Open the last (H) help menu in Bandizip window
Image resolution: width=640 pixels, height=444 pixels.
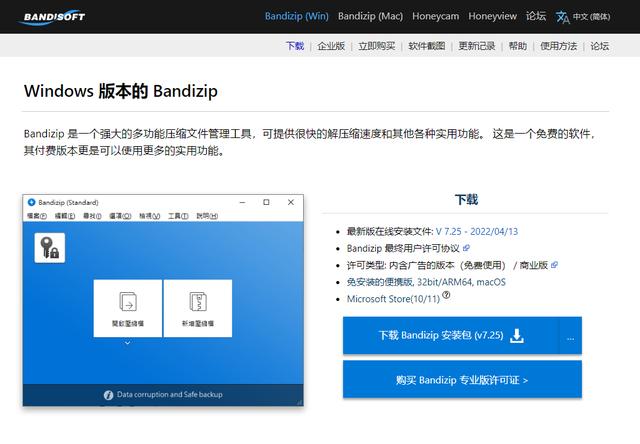[207, 216]
